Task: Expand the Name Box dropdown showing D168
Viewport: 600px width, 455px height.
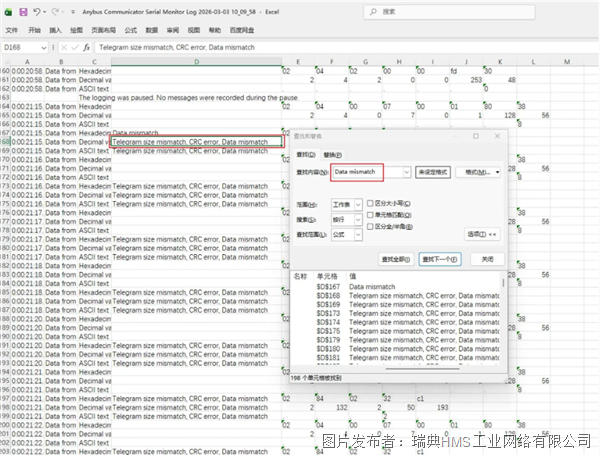Action: point(44,48)
